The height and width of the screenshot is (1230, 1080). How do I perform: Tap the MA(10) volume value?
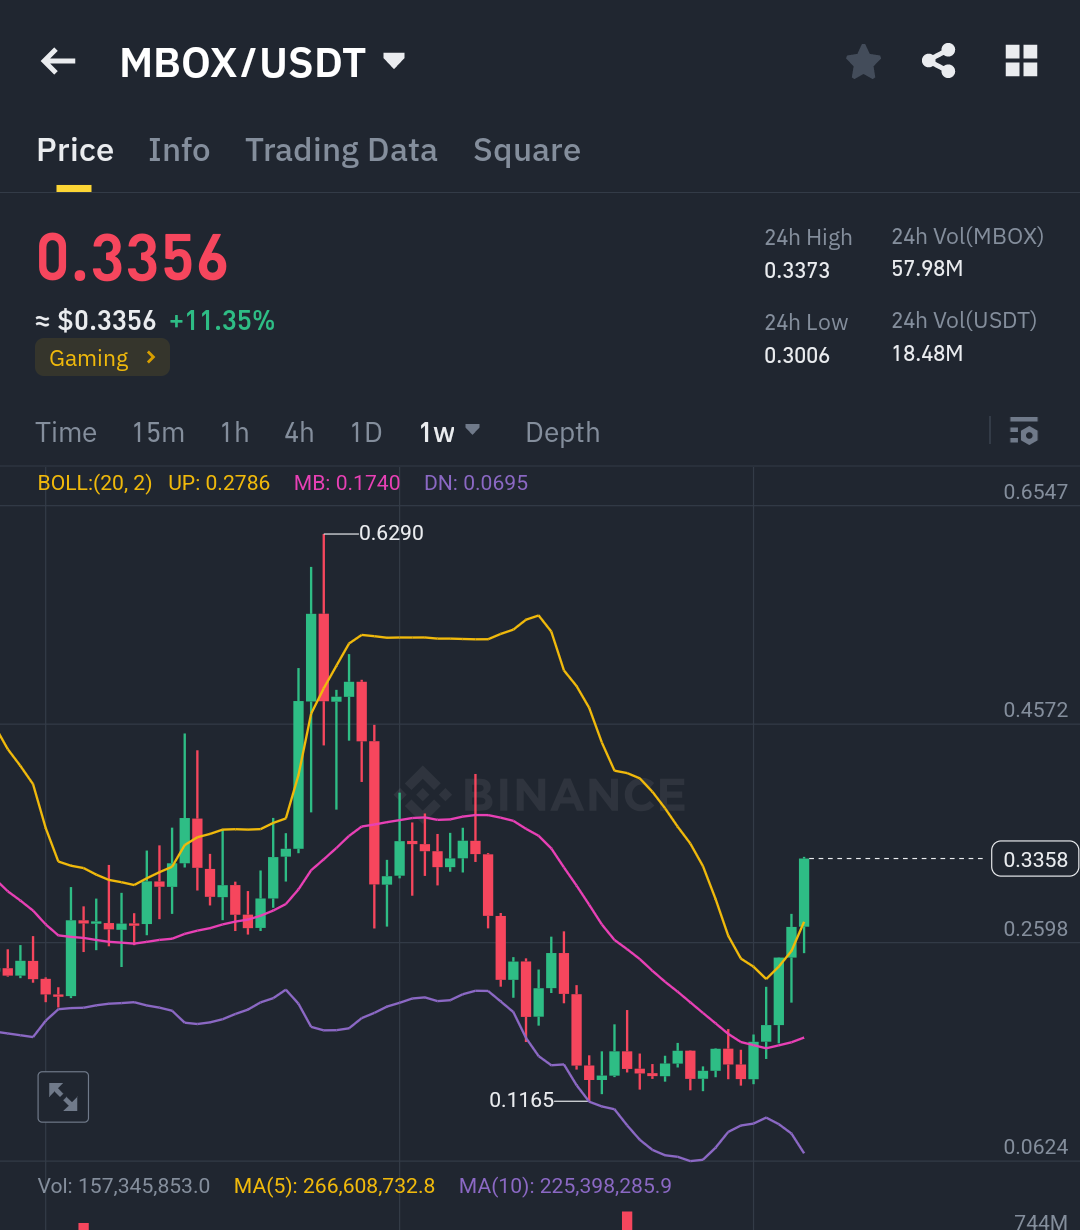pyautogui.click(x=565, y=1186)
